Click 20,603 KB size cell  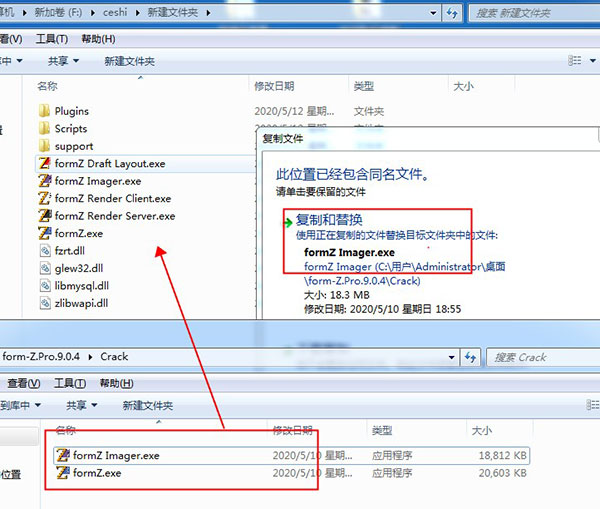[x=502, y=473]
